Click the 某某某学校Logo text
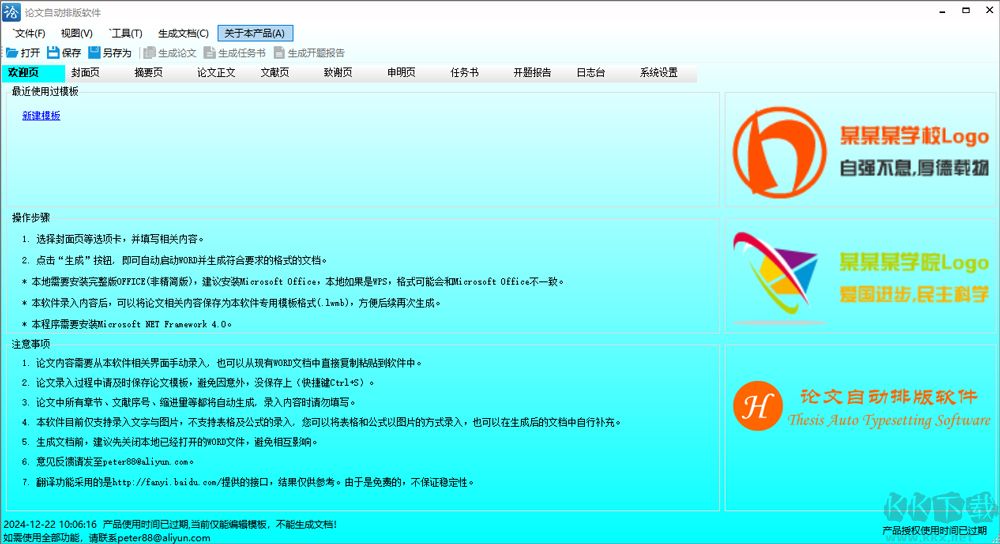The height and width of the screenshot is (544, 1000). (x=913, y=136)
